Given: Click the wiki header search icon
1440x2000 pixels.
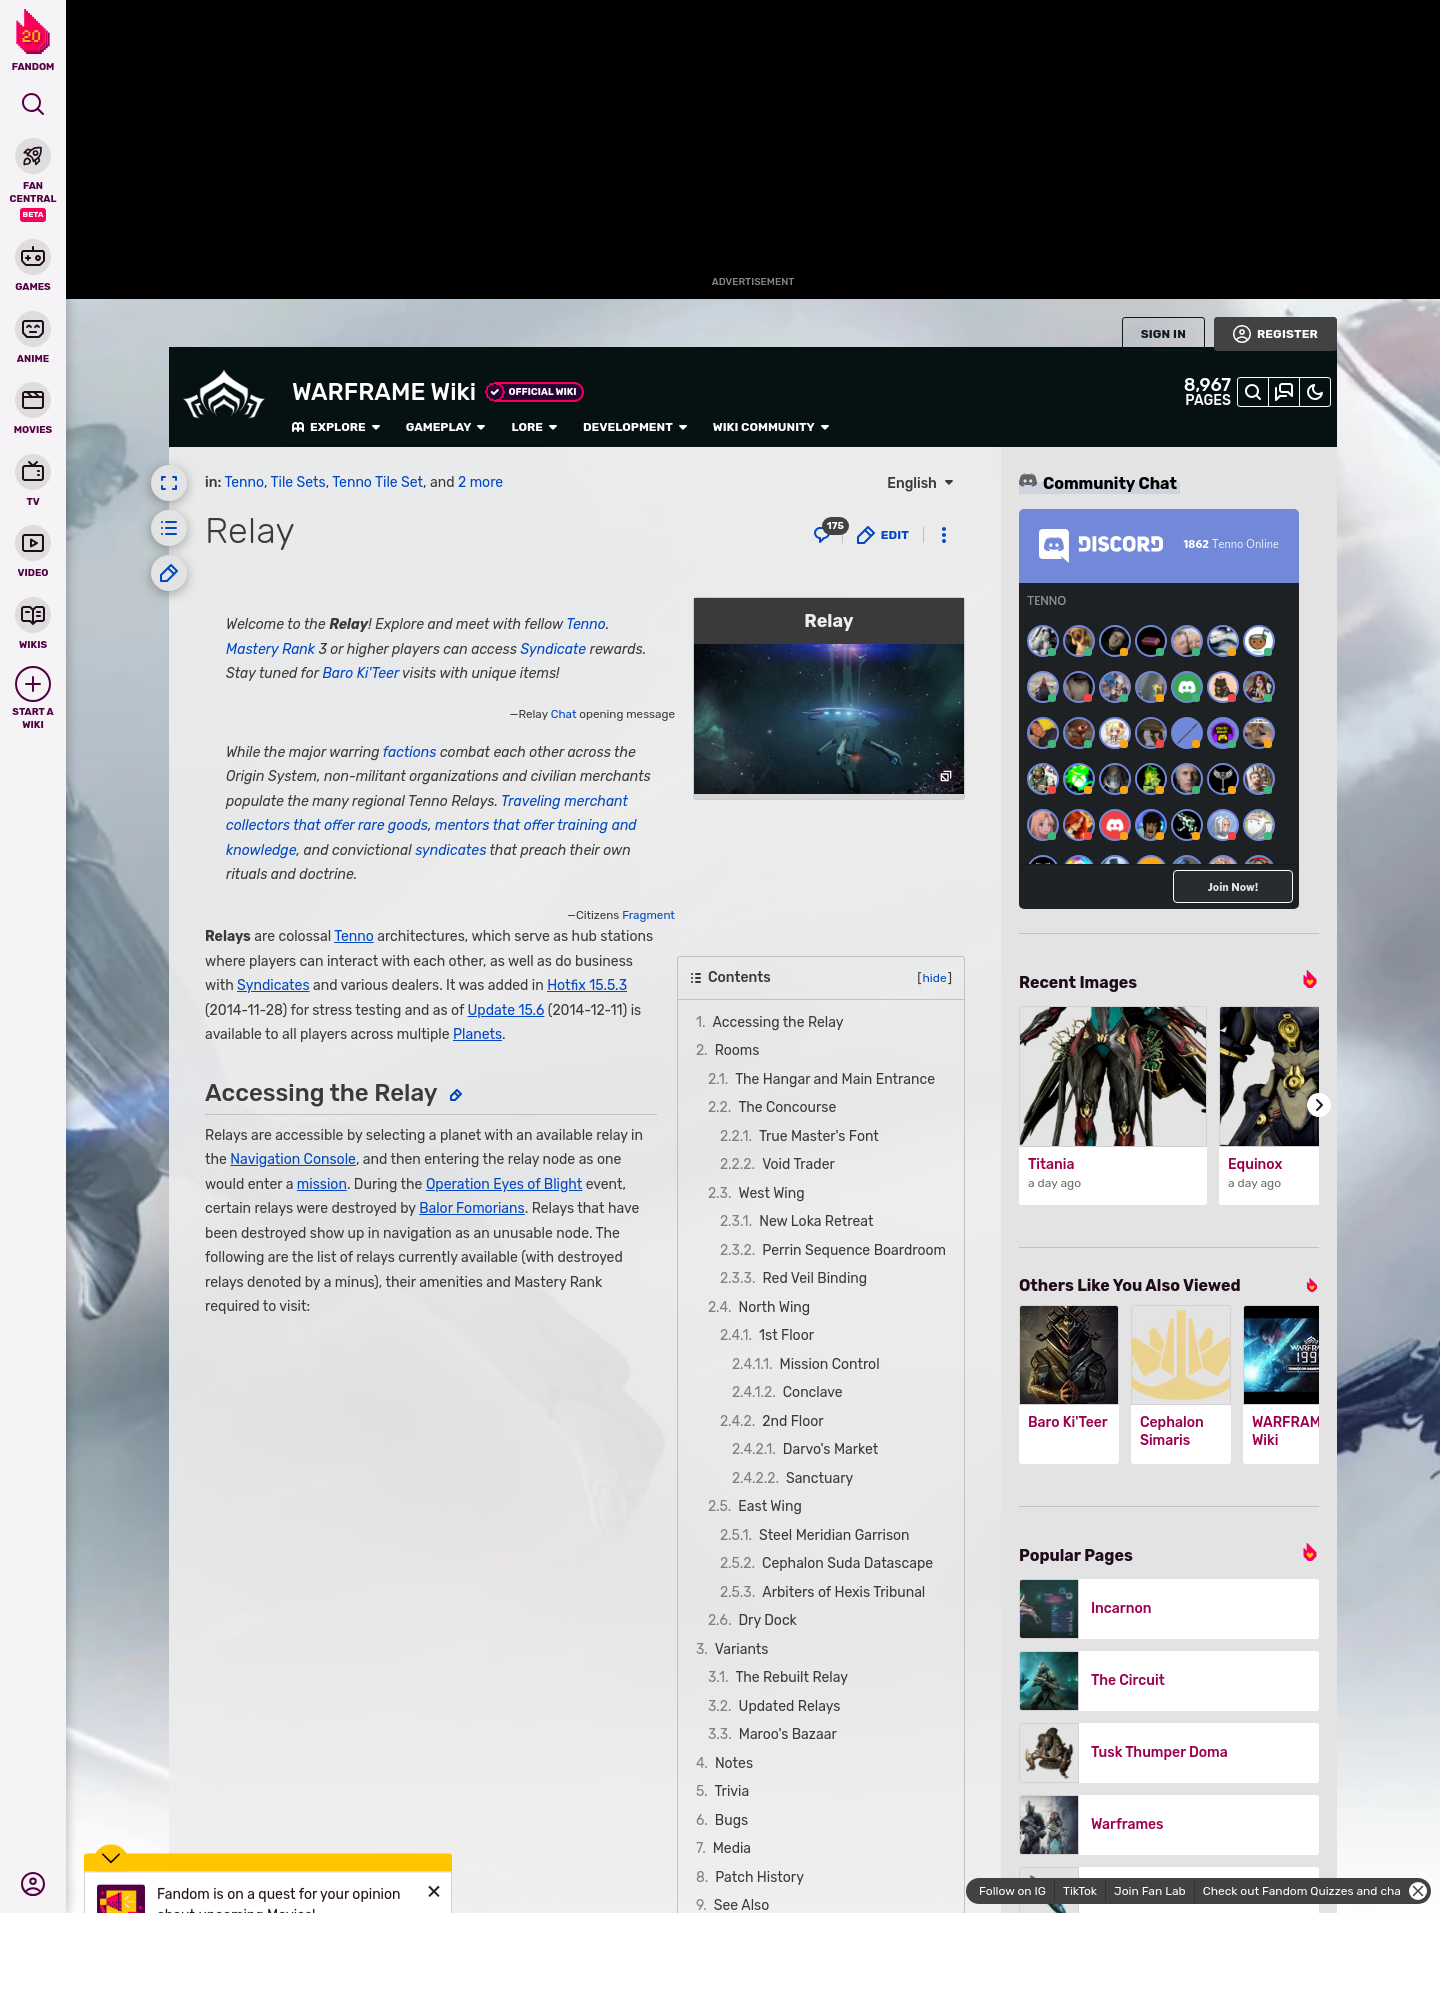Looking at the screenshot, I should pyautogui.click(x=1253, y=392).
